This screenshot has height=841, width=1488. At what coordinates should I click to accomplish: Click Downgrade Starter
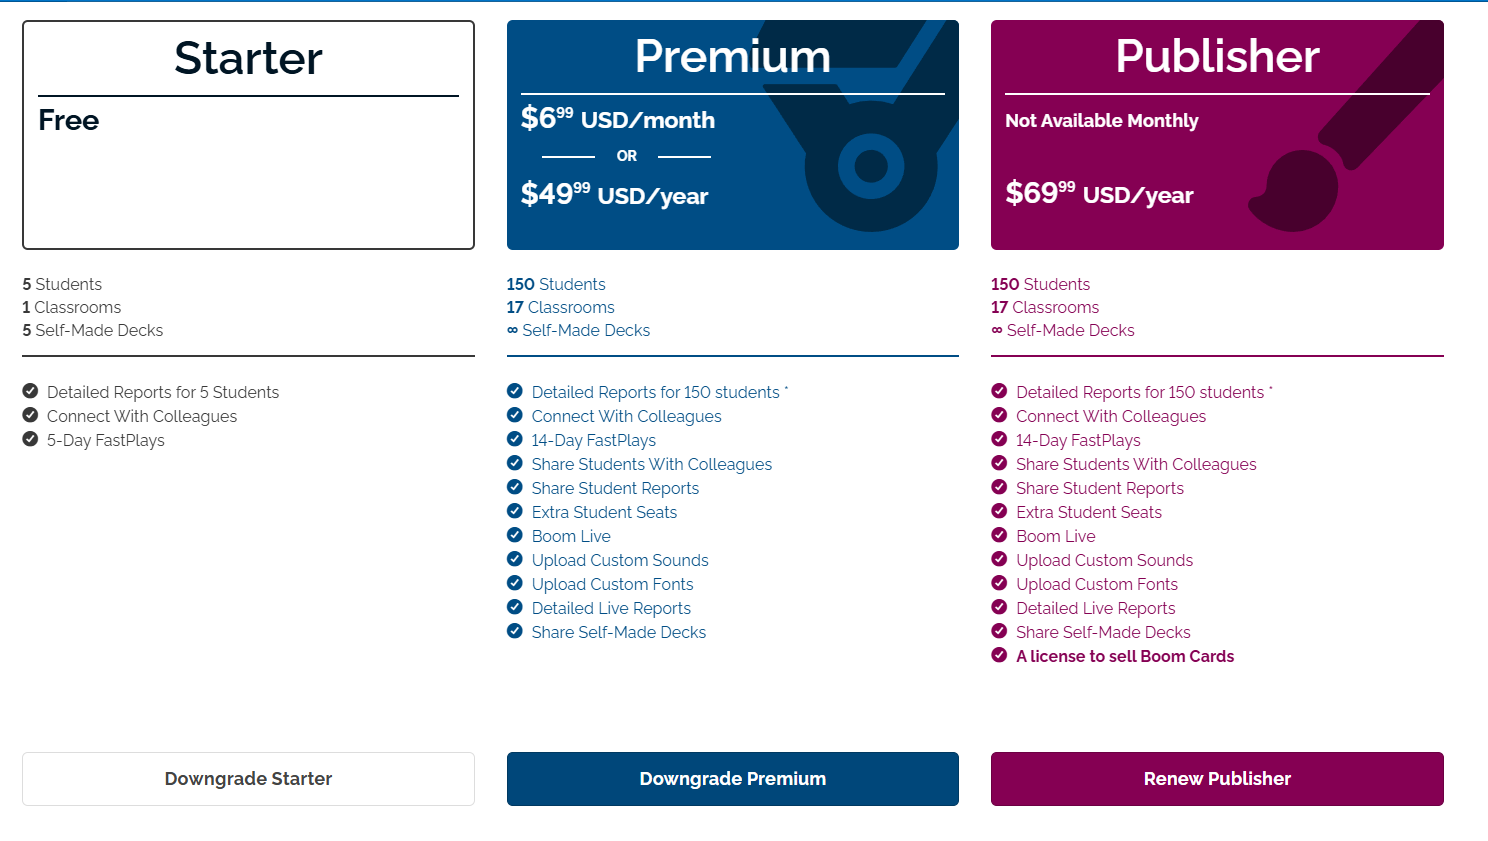(x=247, y=778)
